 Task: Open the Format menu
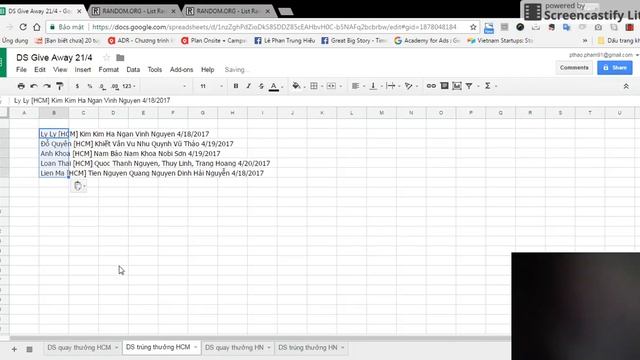pos(109,70)
